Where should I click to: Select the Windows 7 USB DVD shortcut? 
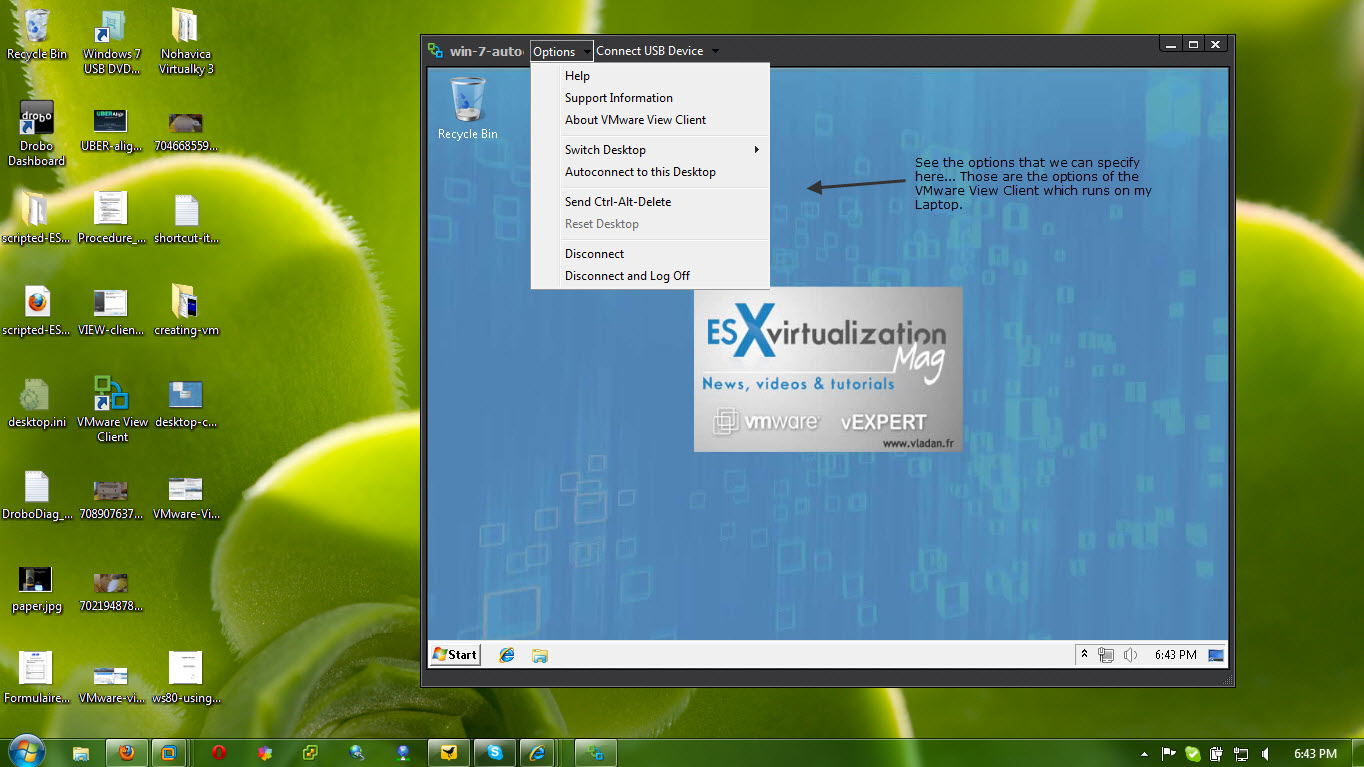click(112, 43)
